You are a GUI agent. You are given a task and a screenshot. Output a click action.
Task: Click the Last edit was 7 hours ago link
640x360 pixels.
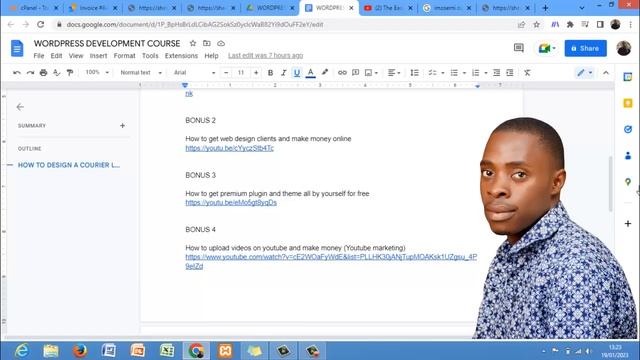coord(266,56)
